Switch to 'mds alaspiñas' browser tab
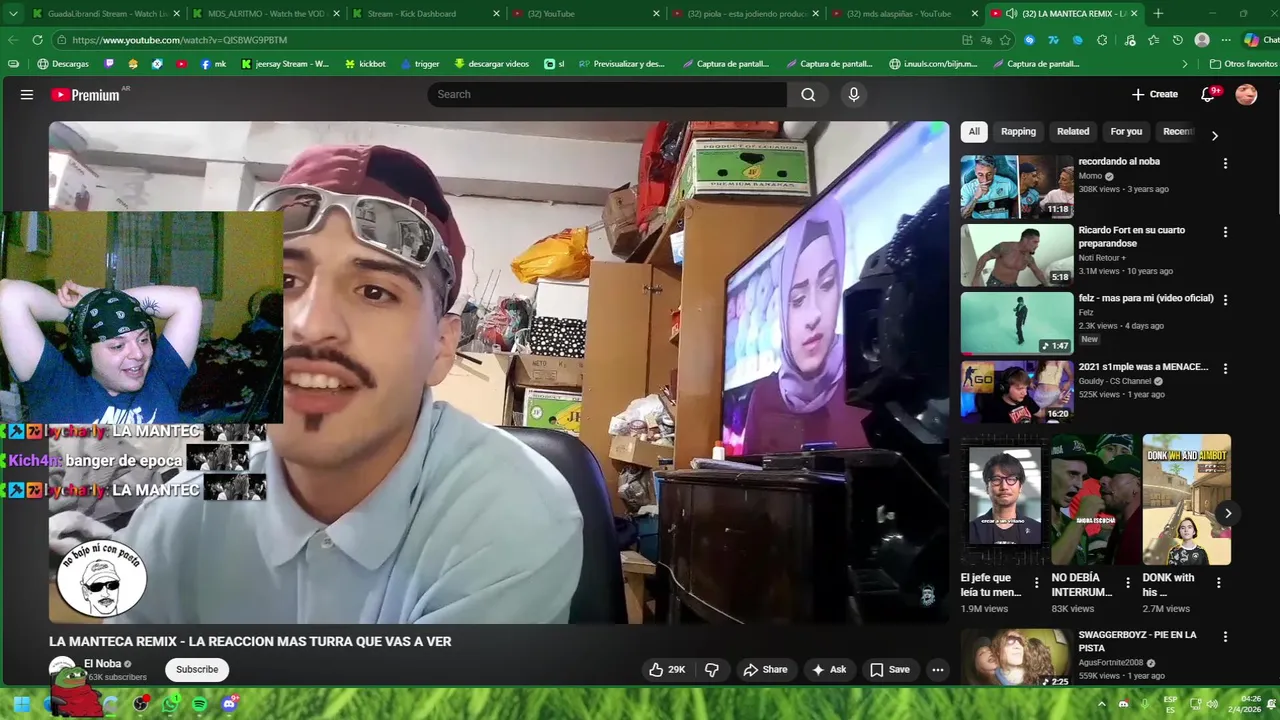The image size is (1280, 720). (x=905, y=13)
